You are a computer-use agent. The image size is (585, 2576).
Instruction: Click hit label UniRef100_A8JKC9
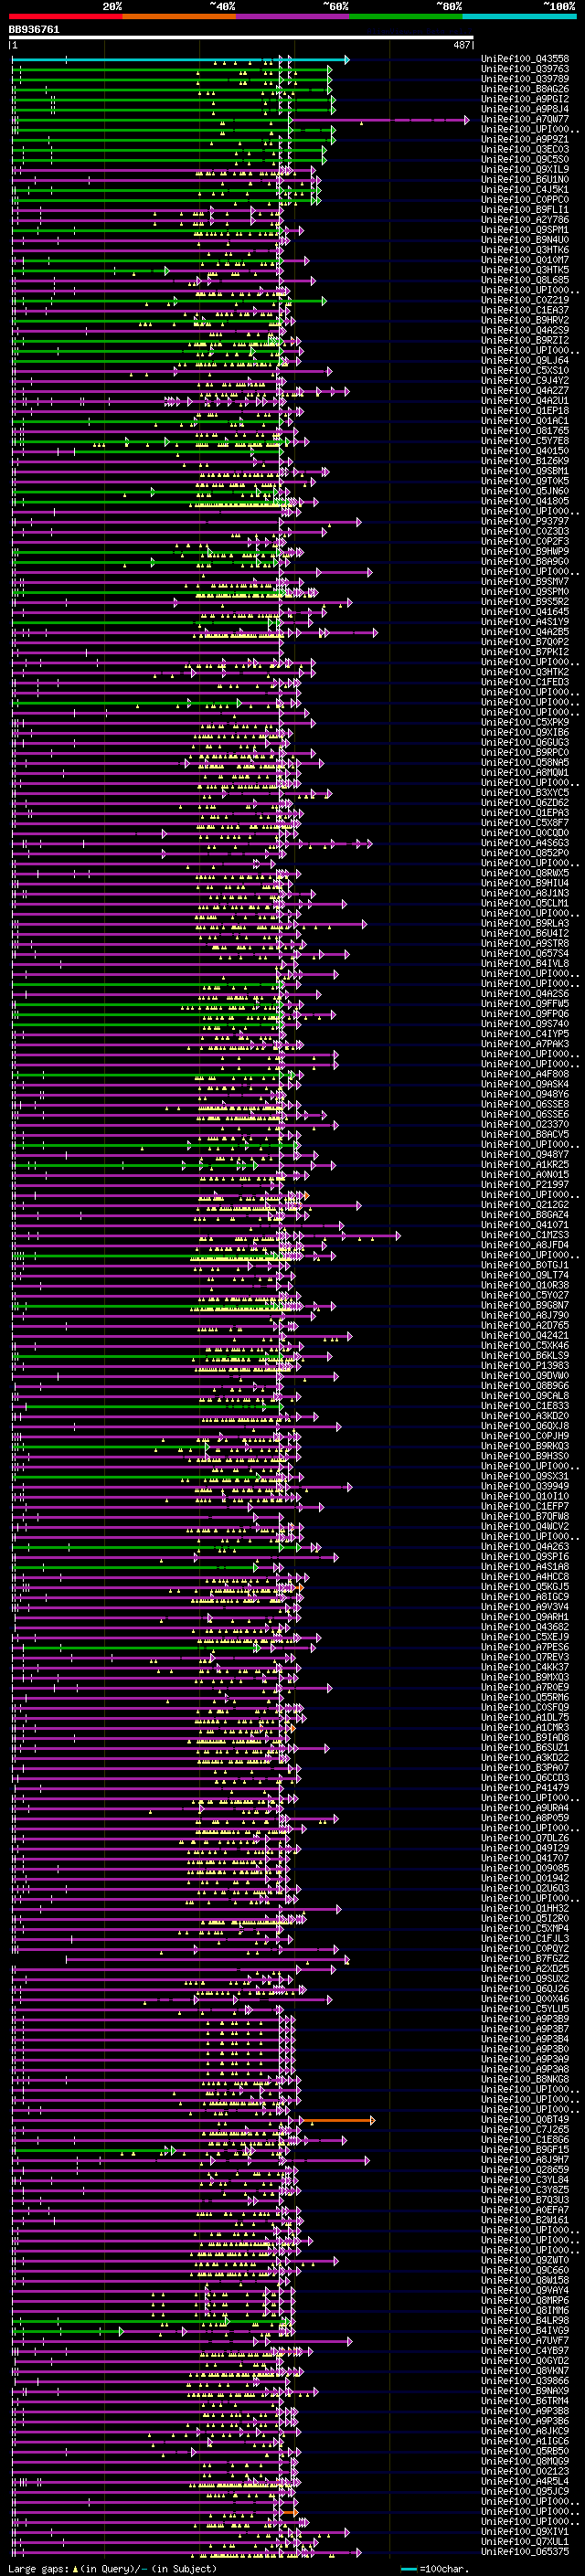point(525,2430)
